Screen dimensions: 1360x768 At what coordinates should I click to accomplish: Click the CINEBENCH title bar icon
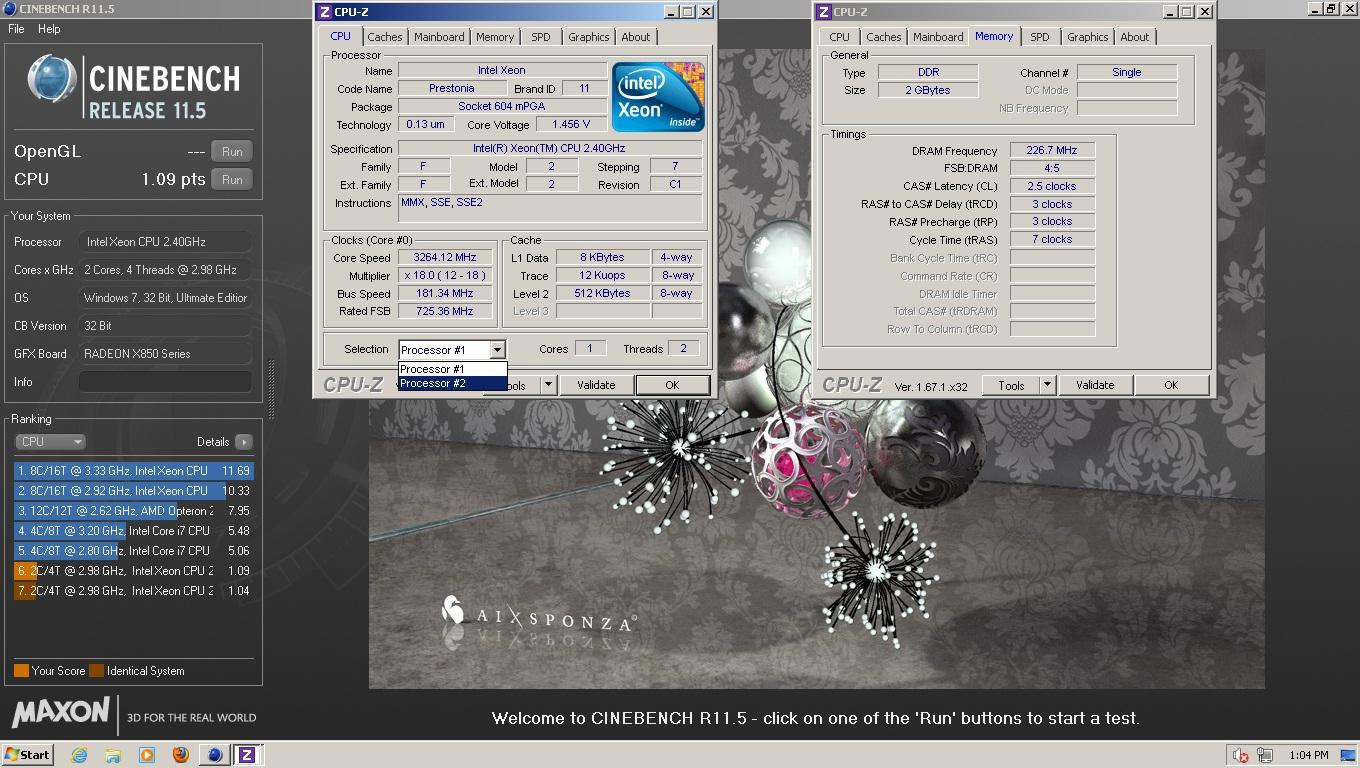tap(9, 9)
